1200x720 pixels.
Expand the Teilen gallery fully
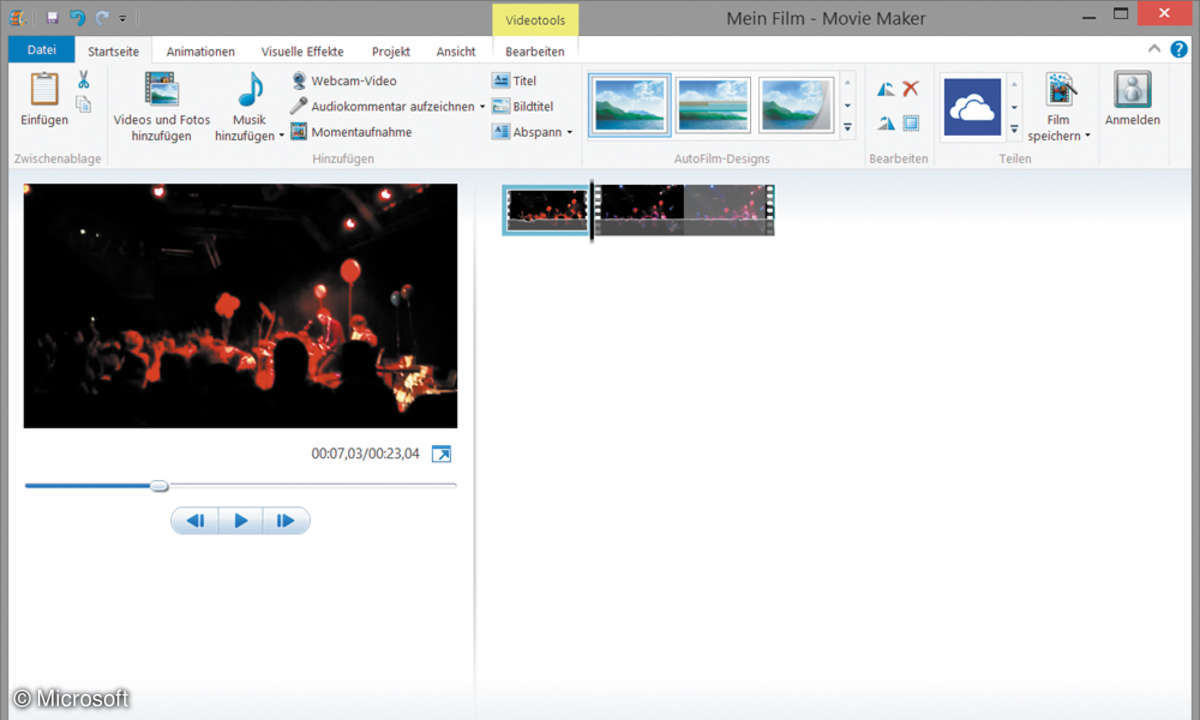(x=1014, y=128)
